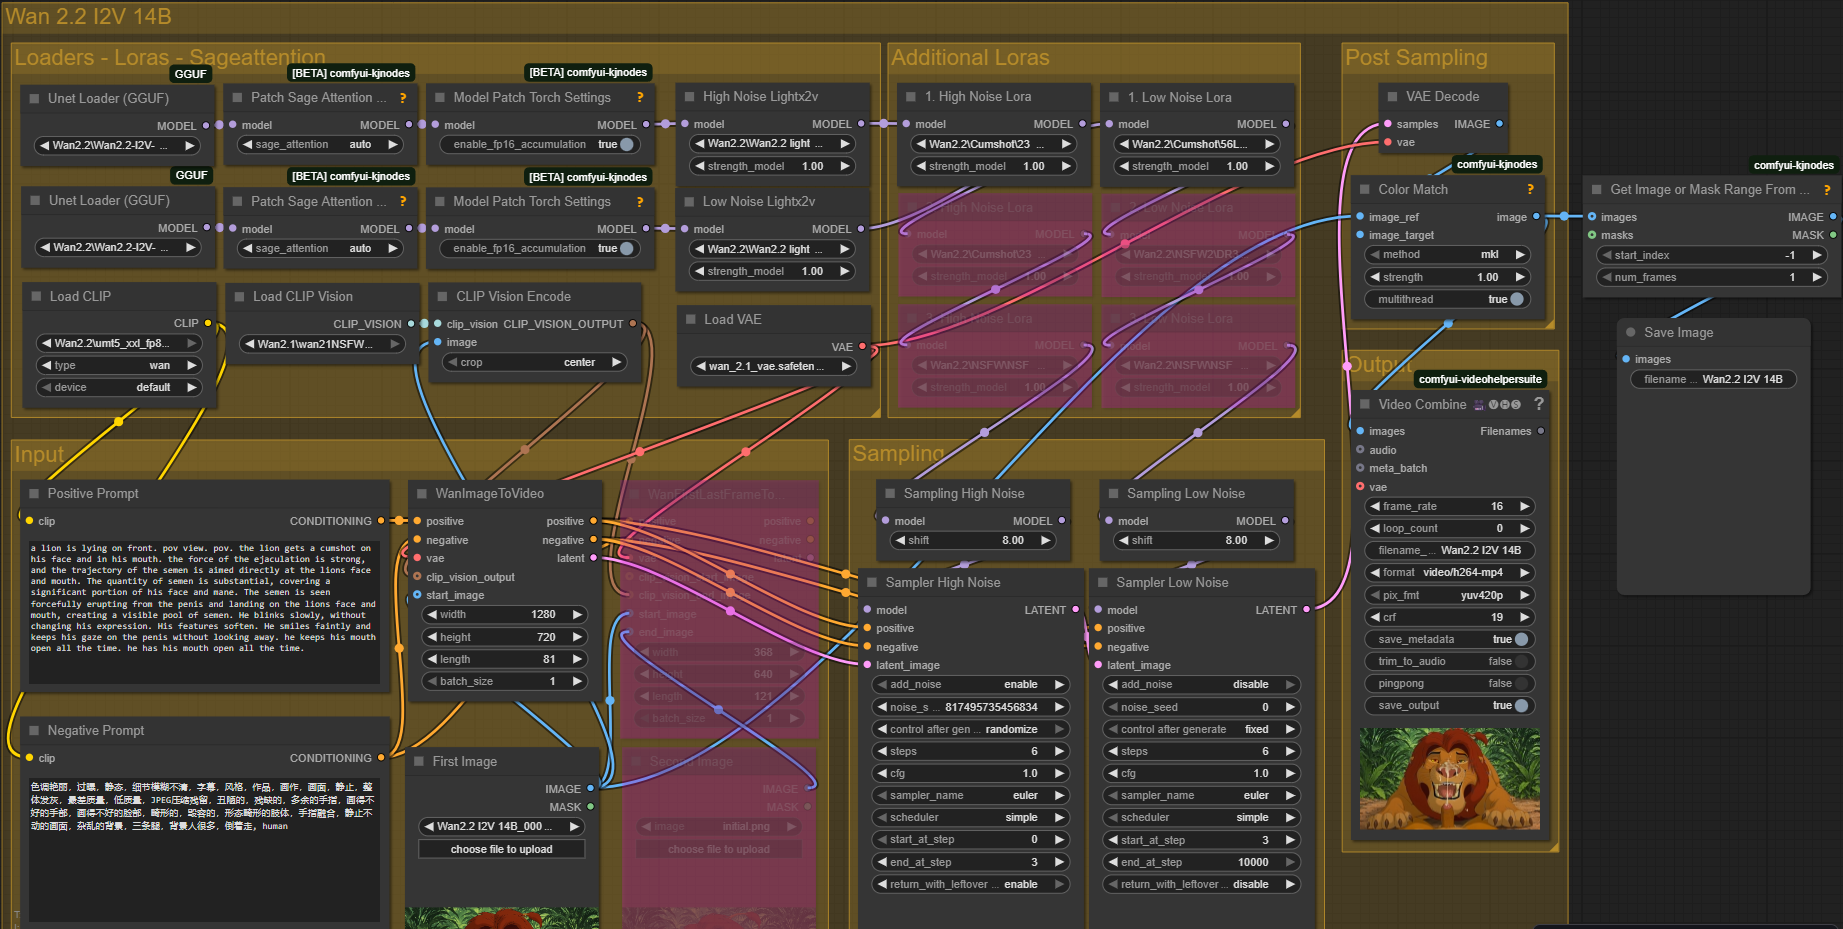Open help icon on Color Match node
This screenshot has height=929, width=1843.
coord(1530,190)
